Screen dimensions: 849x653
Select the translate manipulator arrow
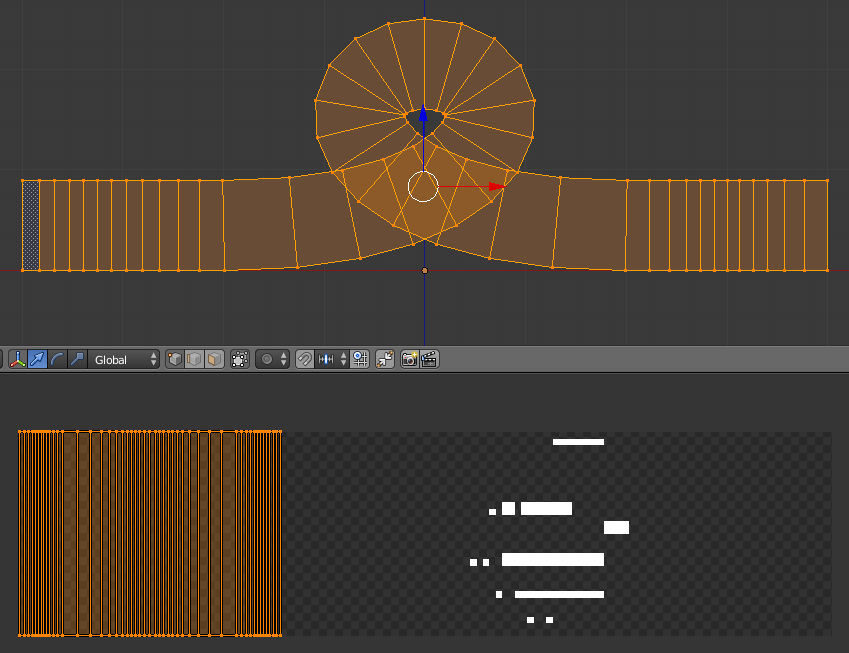tap(37, 360)
